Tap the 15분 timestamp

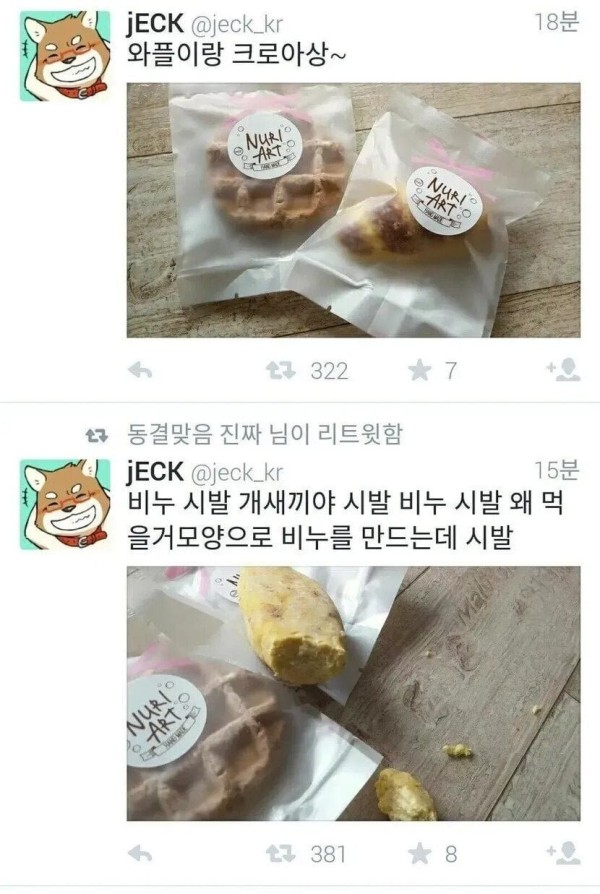pyautogui.click(x=557, y=470)
